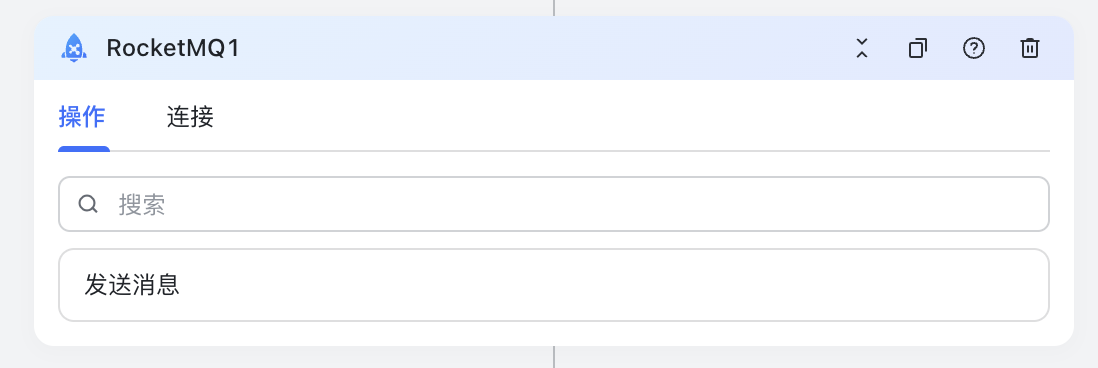Focus the 搜索 input field

(x=553, y=204)
